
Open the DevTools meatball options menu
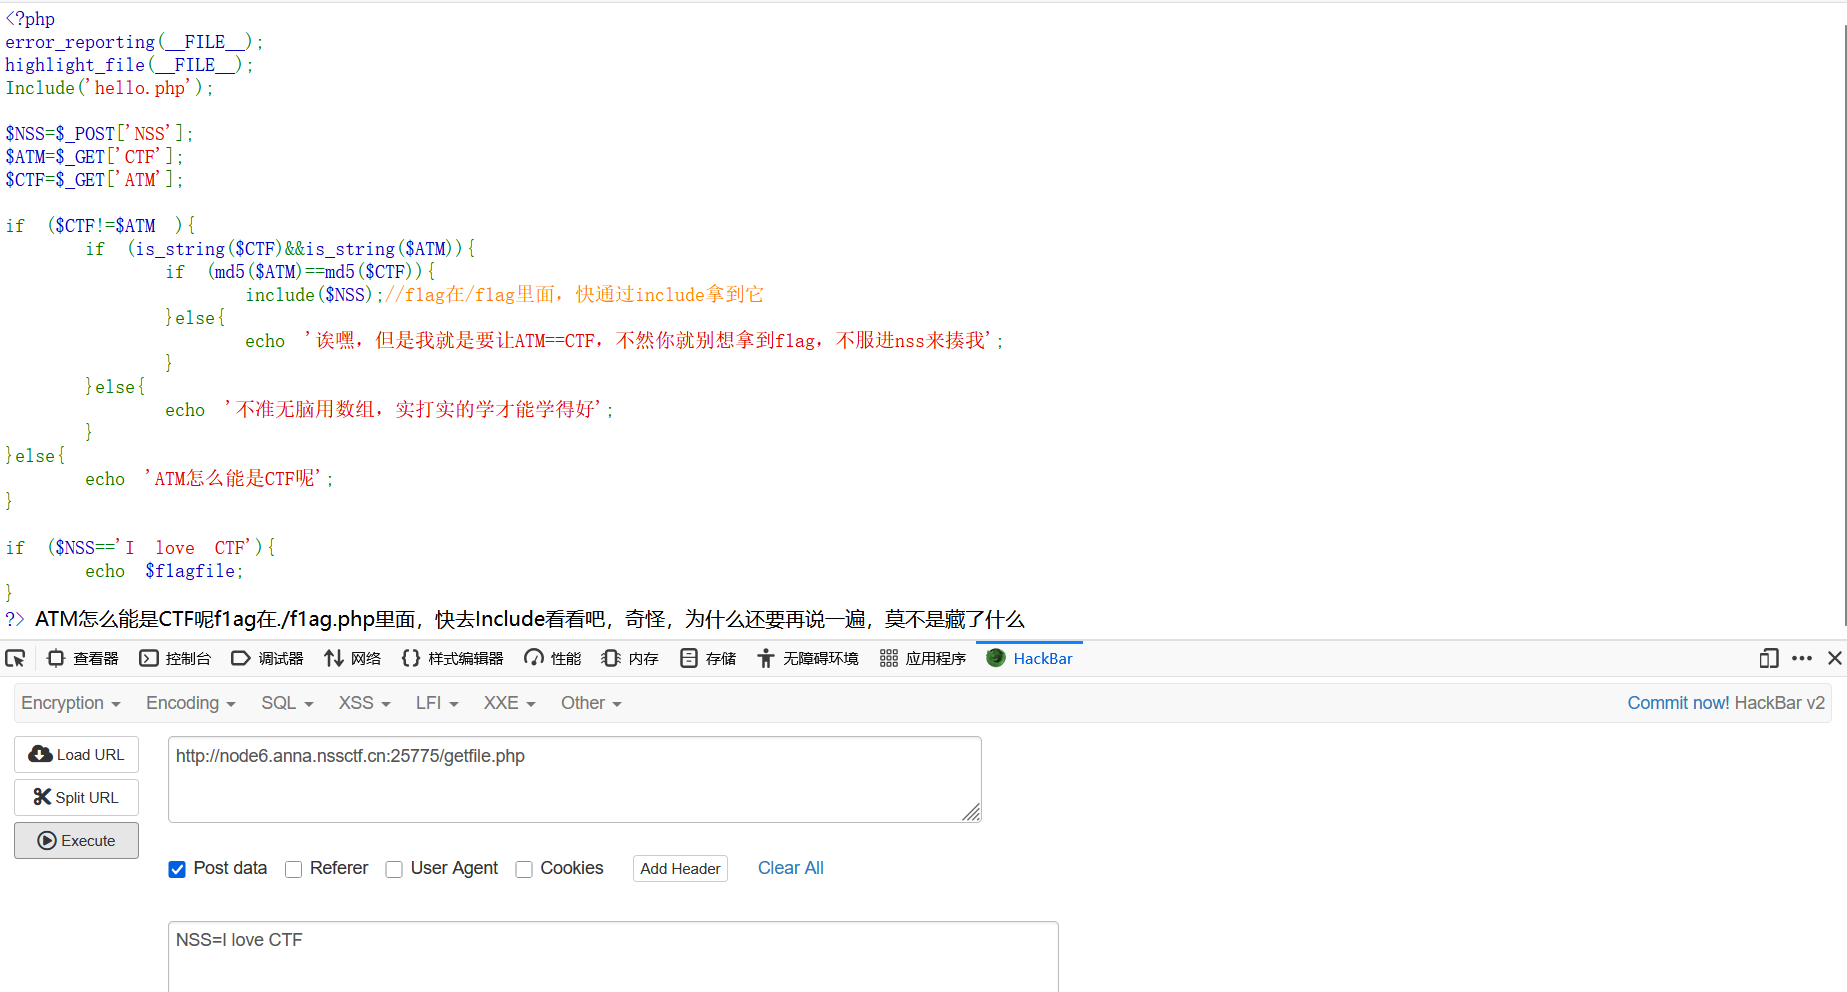(1803, 658)
